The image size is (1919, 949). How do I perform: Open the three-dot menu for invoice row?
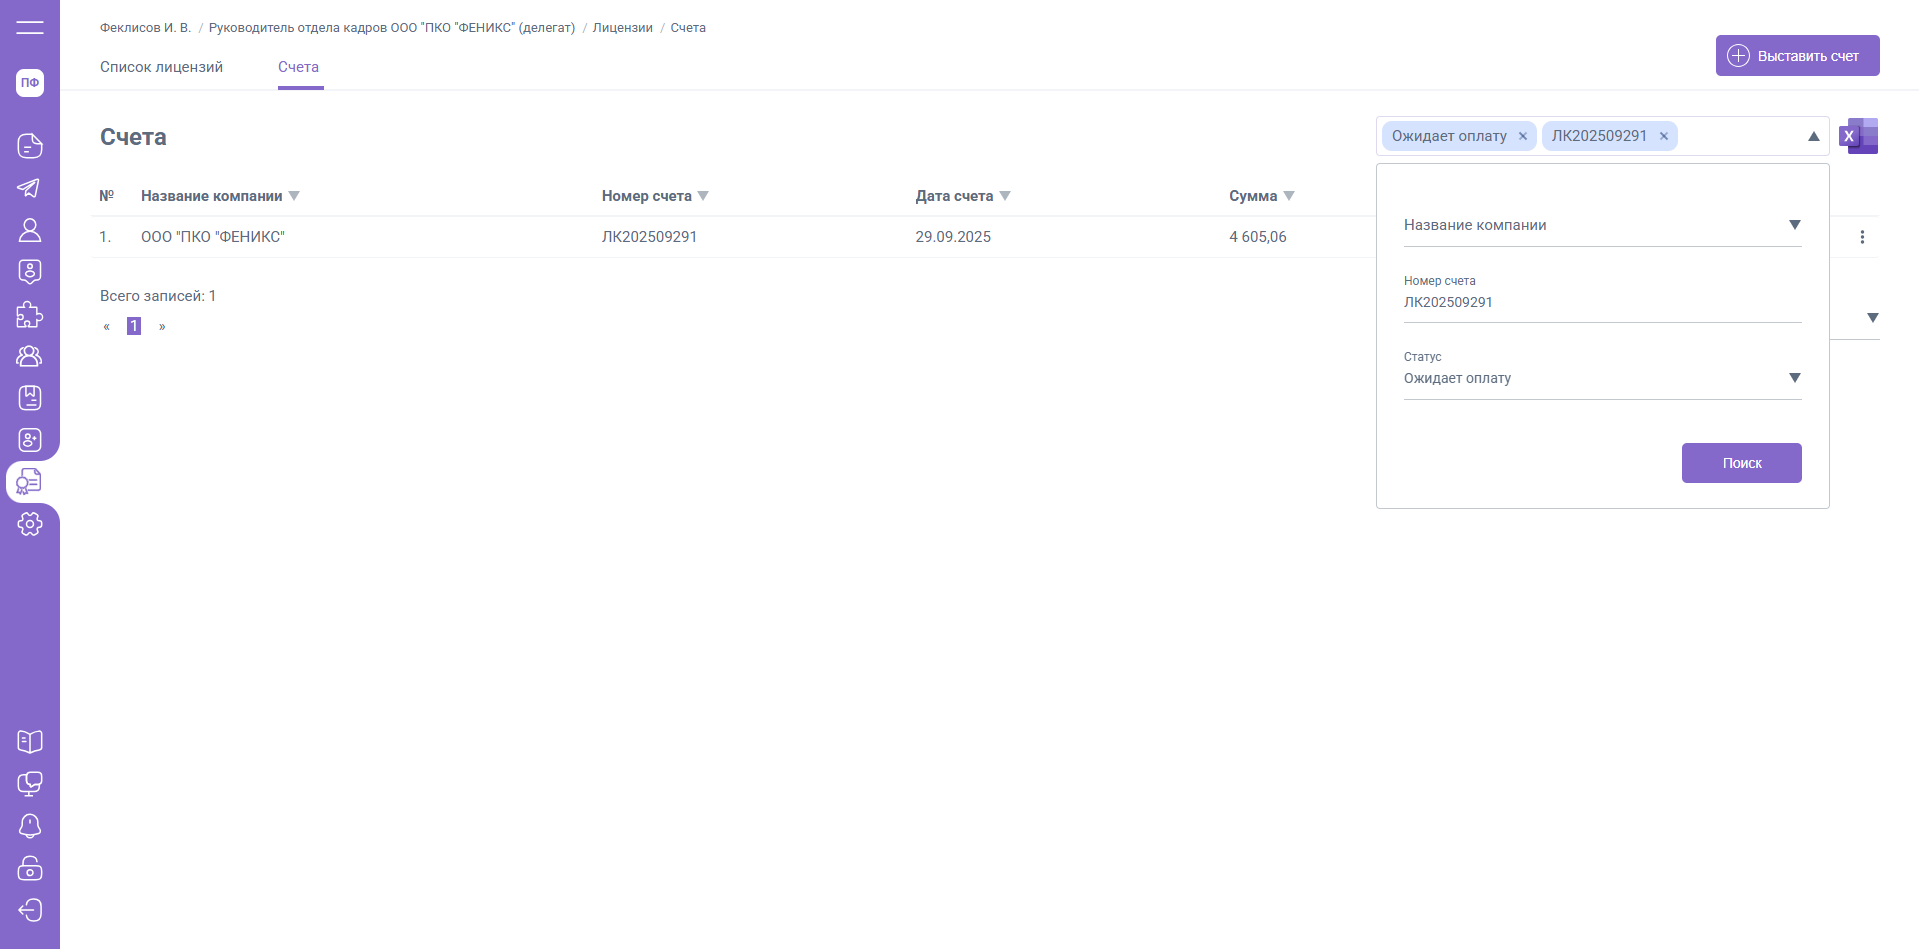(x=1862, y=237)
